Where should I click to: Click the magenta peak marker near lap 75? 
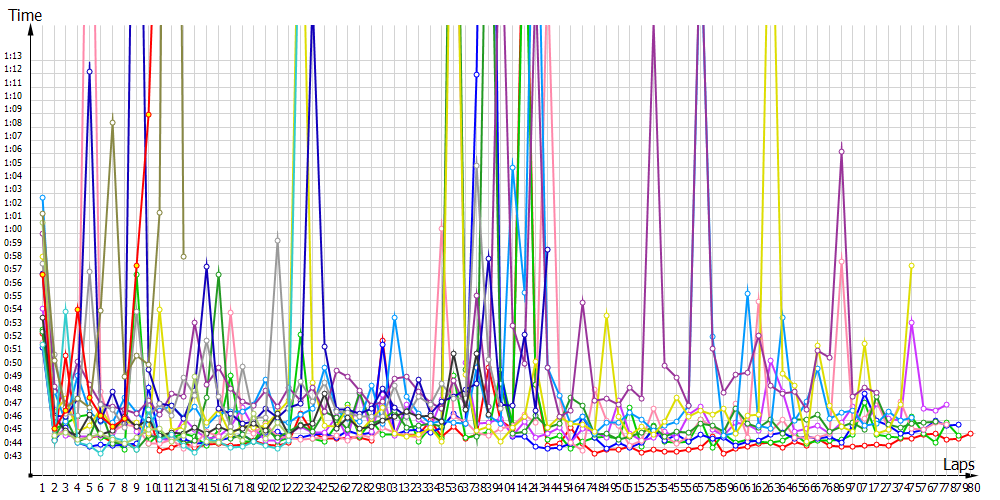[x=911, y=322]
